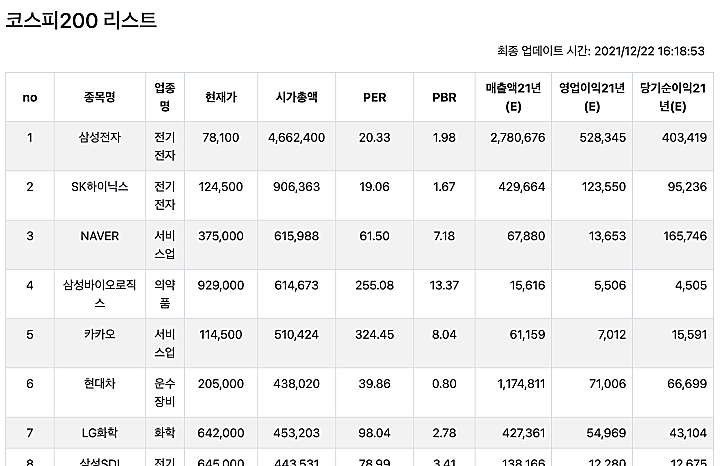Click the 코스피200 리스트 page heading
The height and width of the screenshot is (466, 720).
[x=81, y=21]
